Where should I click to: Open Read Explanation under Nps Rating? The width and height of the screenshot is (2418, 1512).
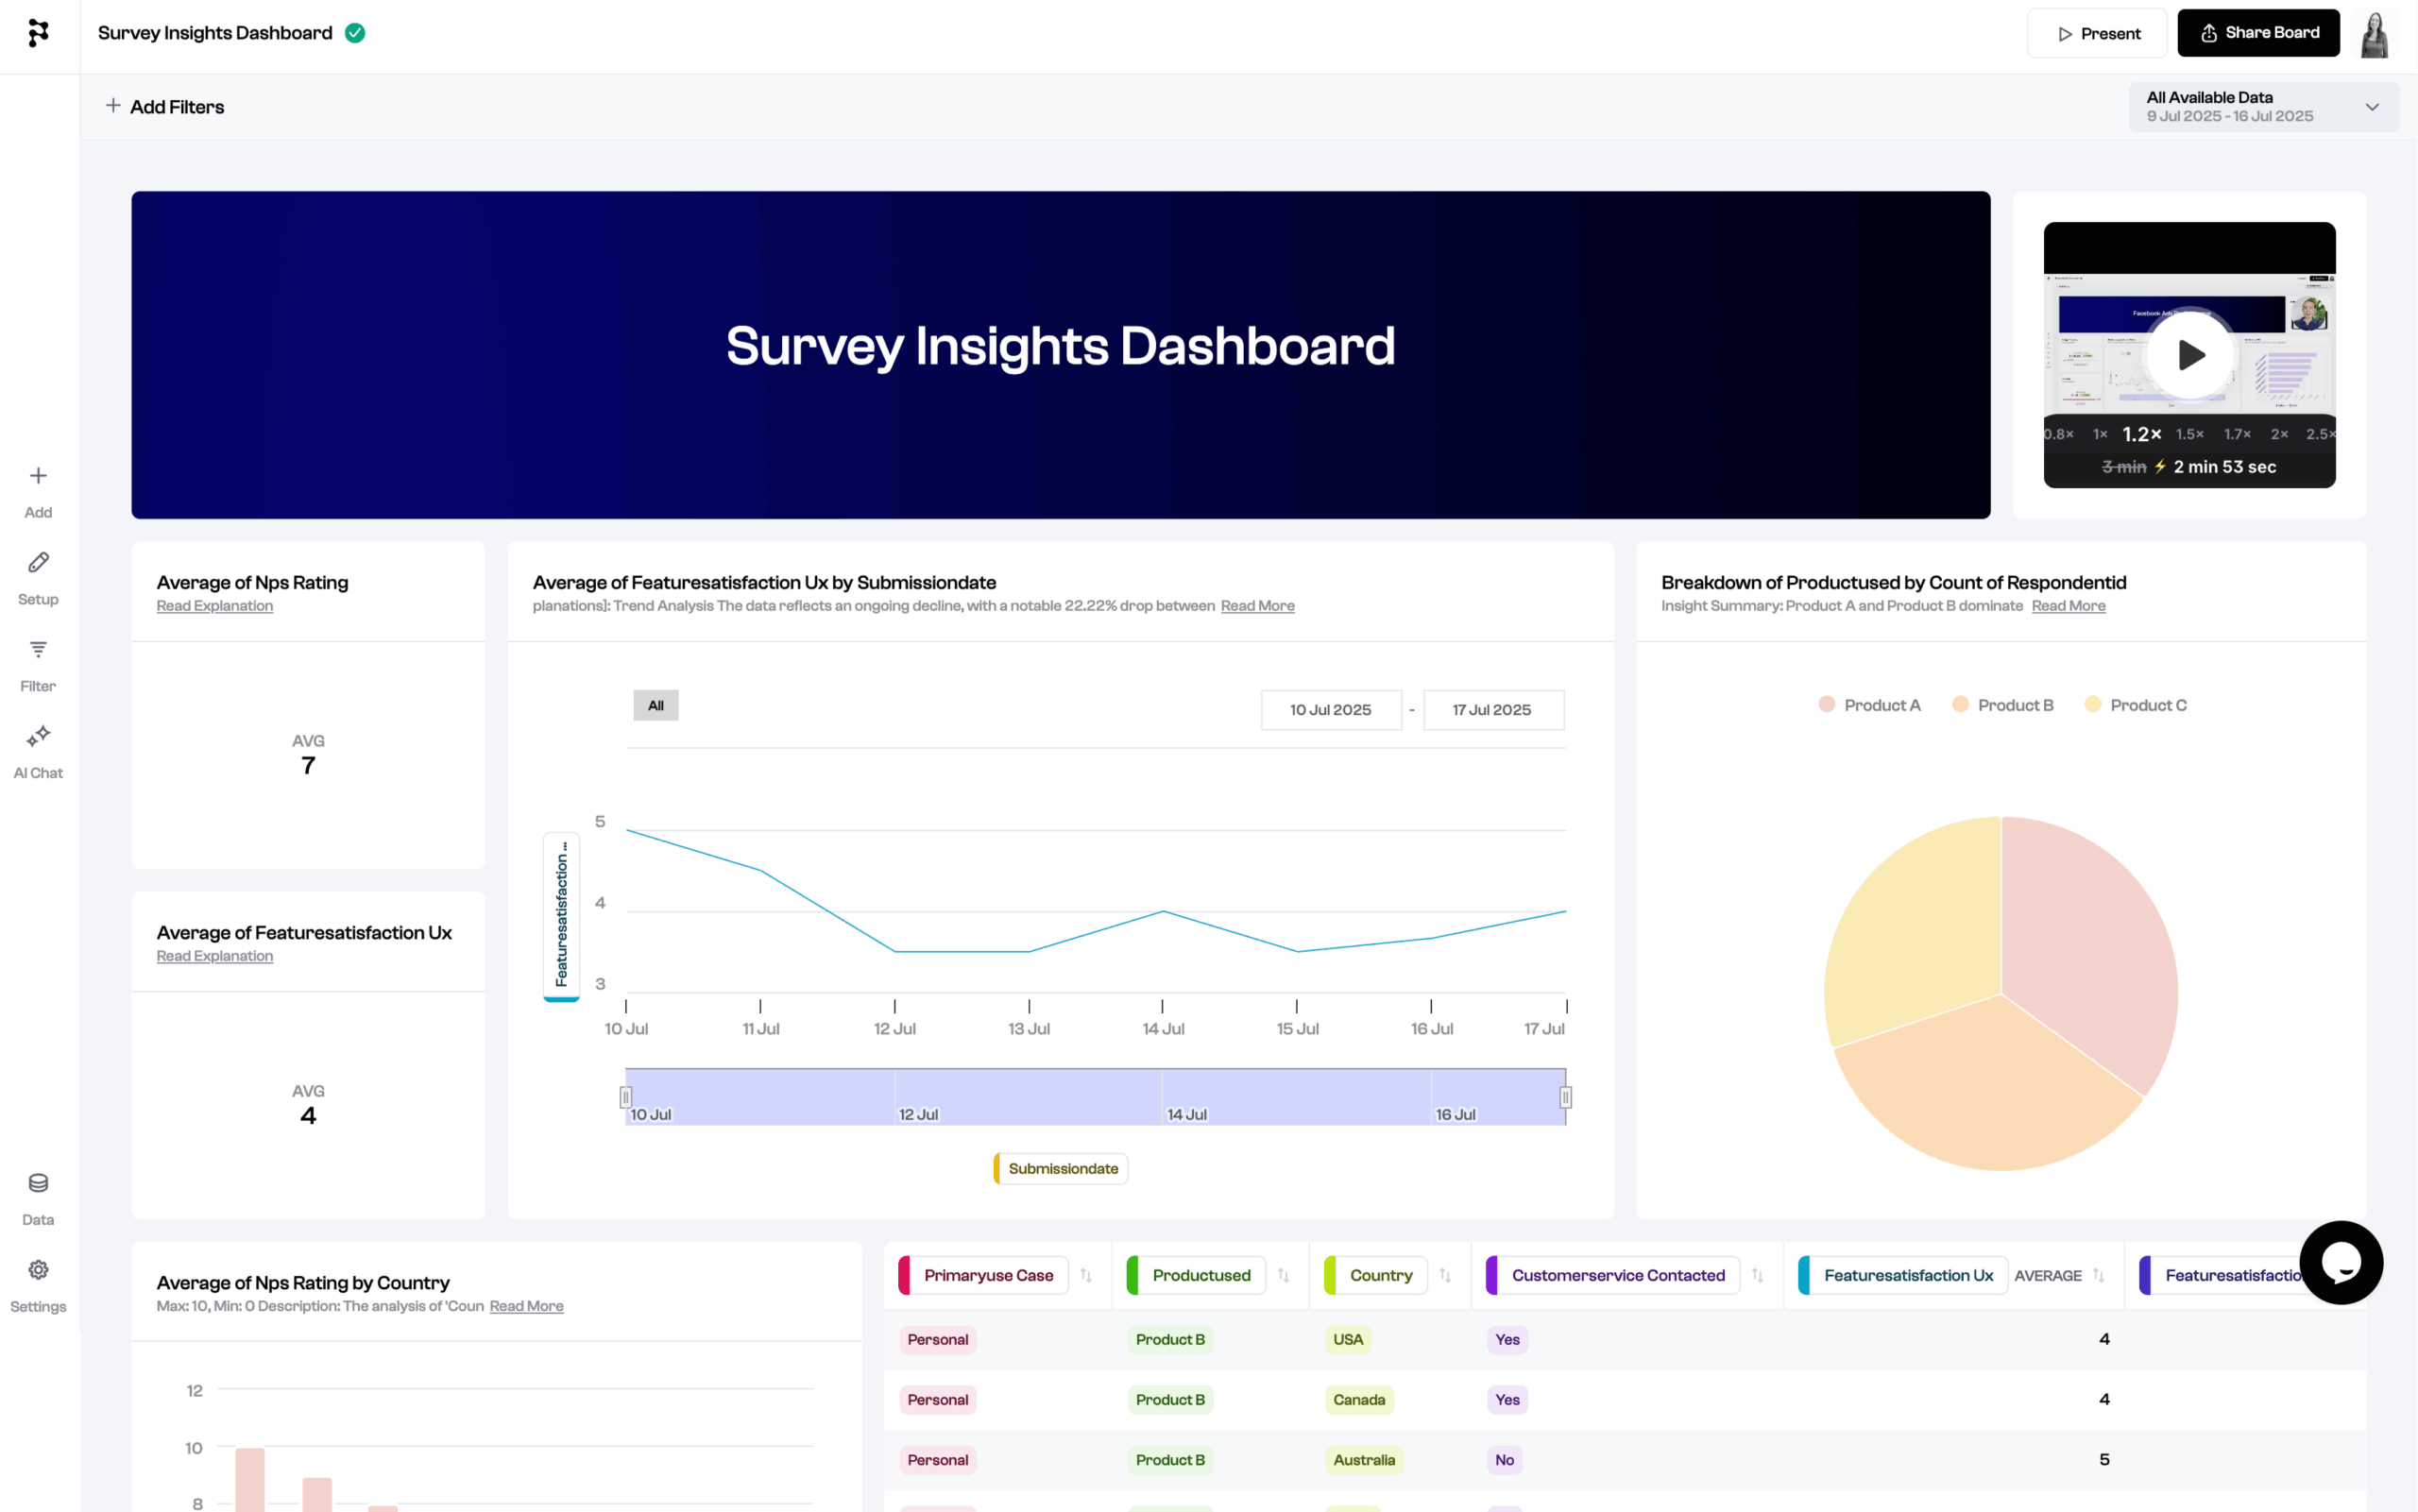tap(214, 606)
